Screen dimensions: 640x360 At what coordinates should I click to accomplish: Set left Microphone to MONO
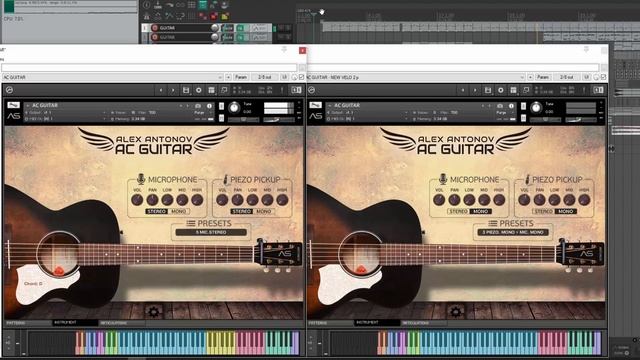178,211
